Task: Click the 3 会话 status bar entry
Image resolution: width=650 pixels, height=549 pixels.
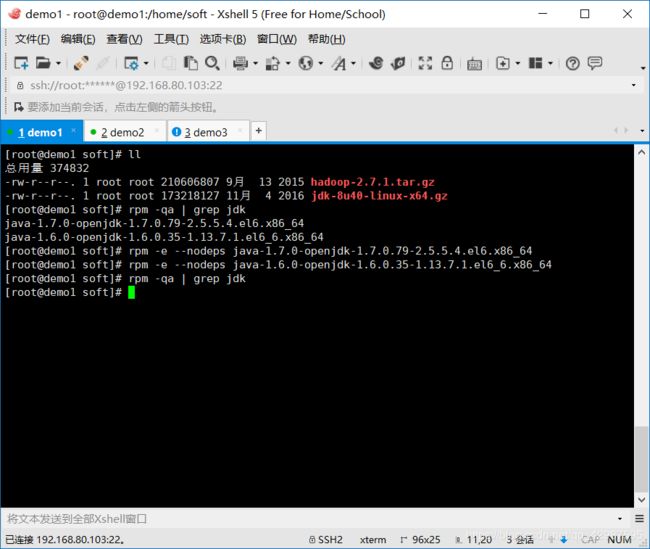Action: pyautogui.click(x=520, y=539)
